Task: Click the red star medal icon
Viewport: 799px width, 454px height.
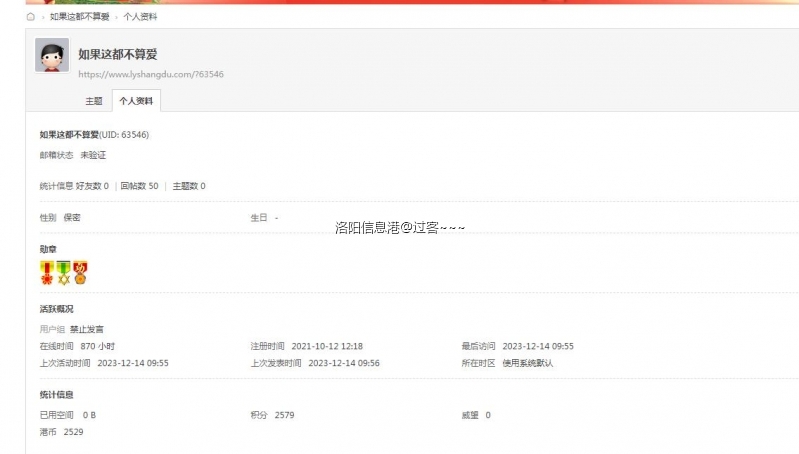Action: pyautogui.click(x=47, y=273)
